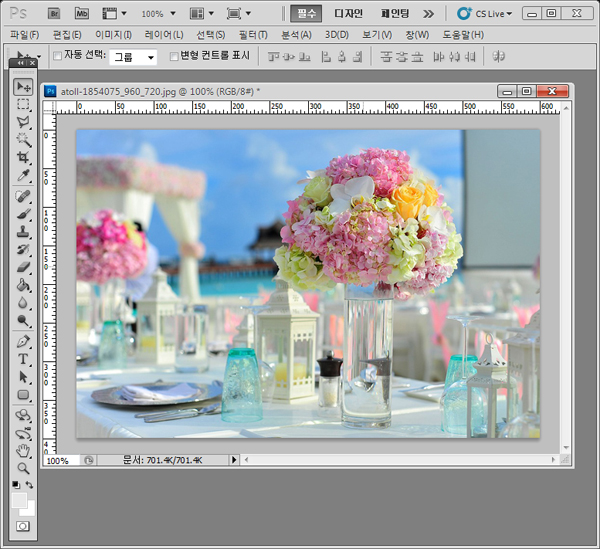600x549 pixels.
Task: Enable the 자동 선택 checkbox
Action: 57,56
